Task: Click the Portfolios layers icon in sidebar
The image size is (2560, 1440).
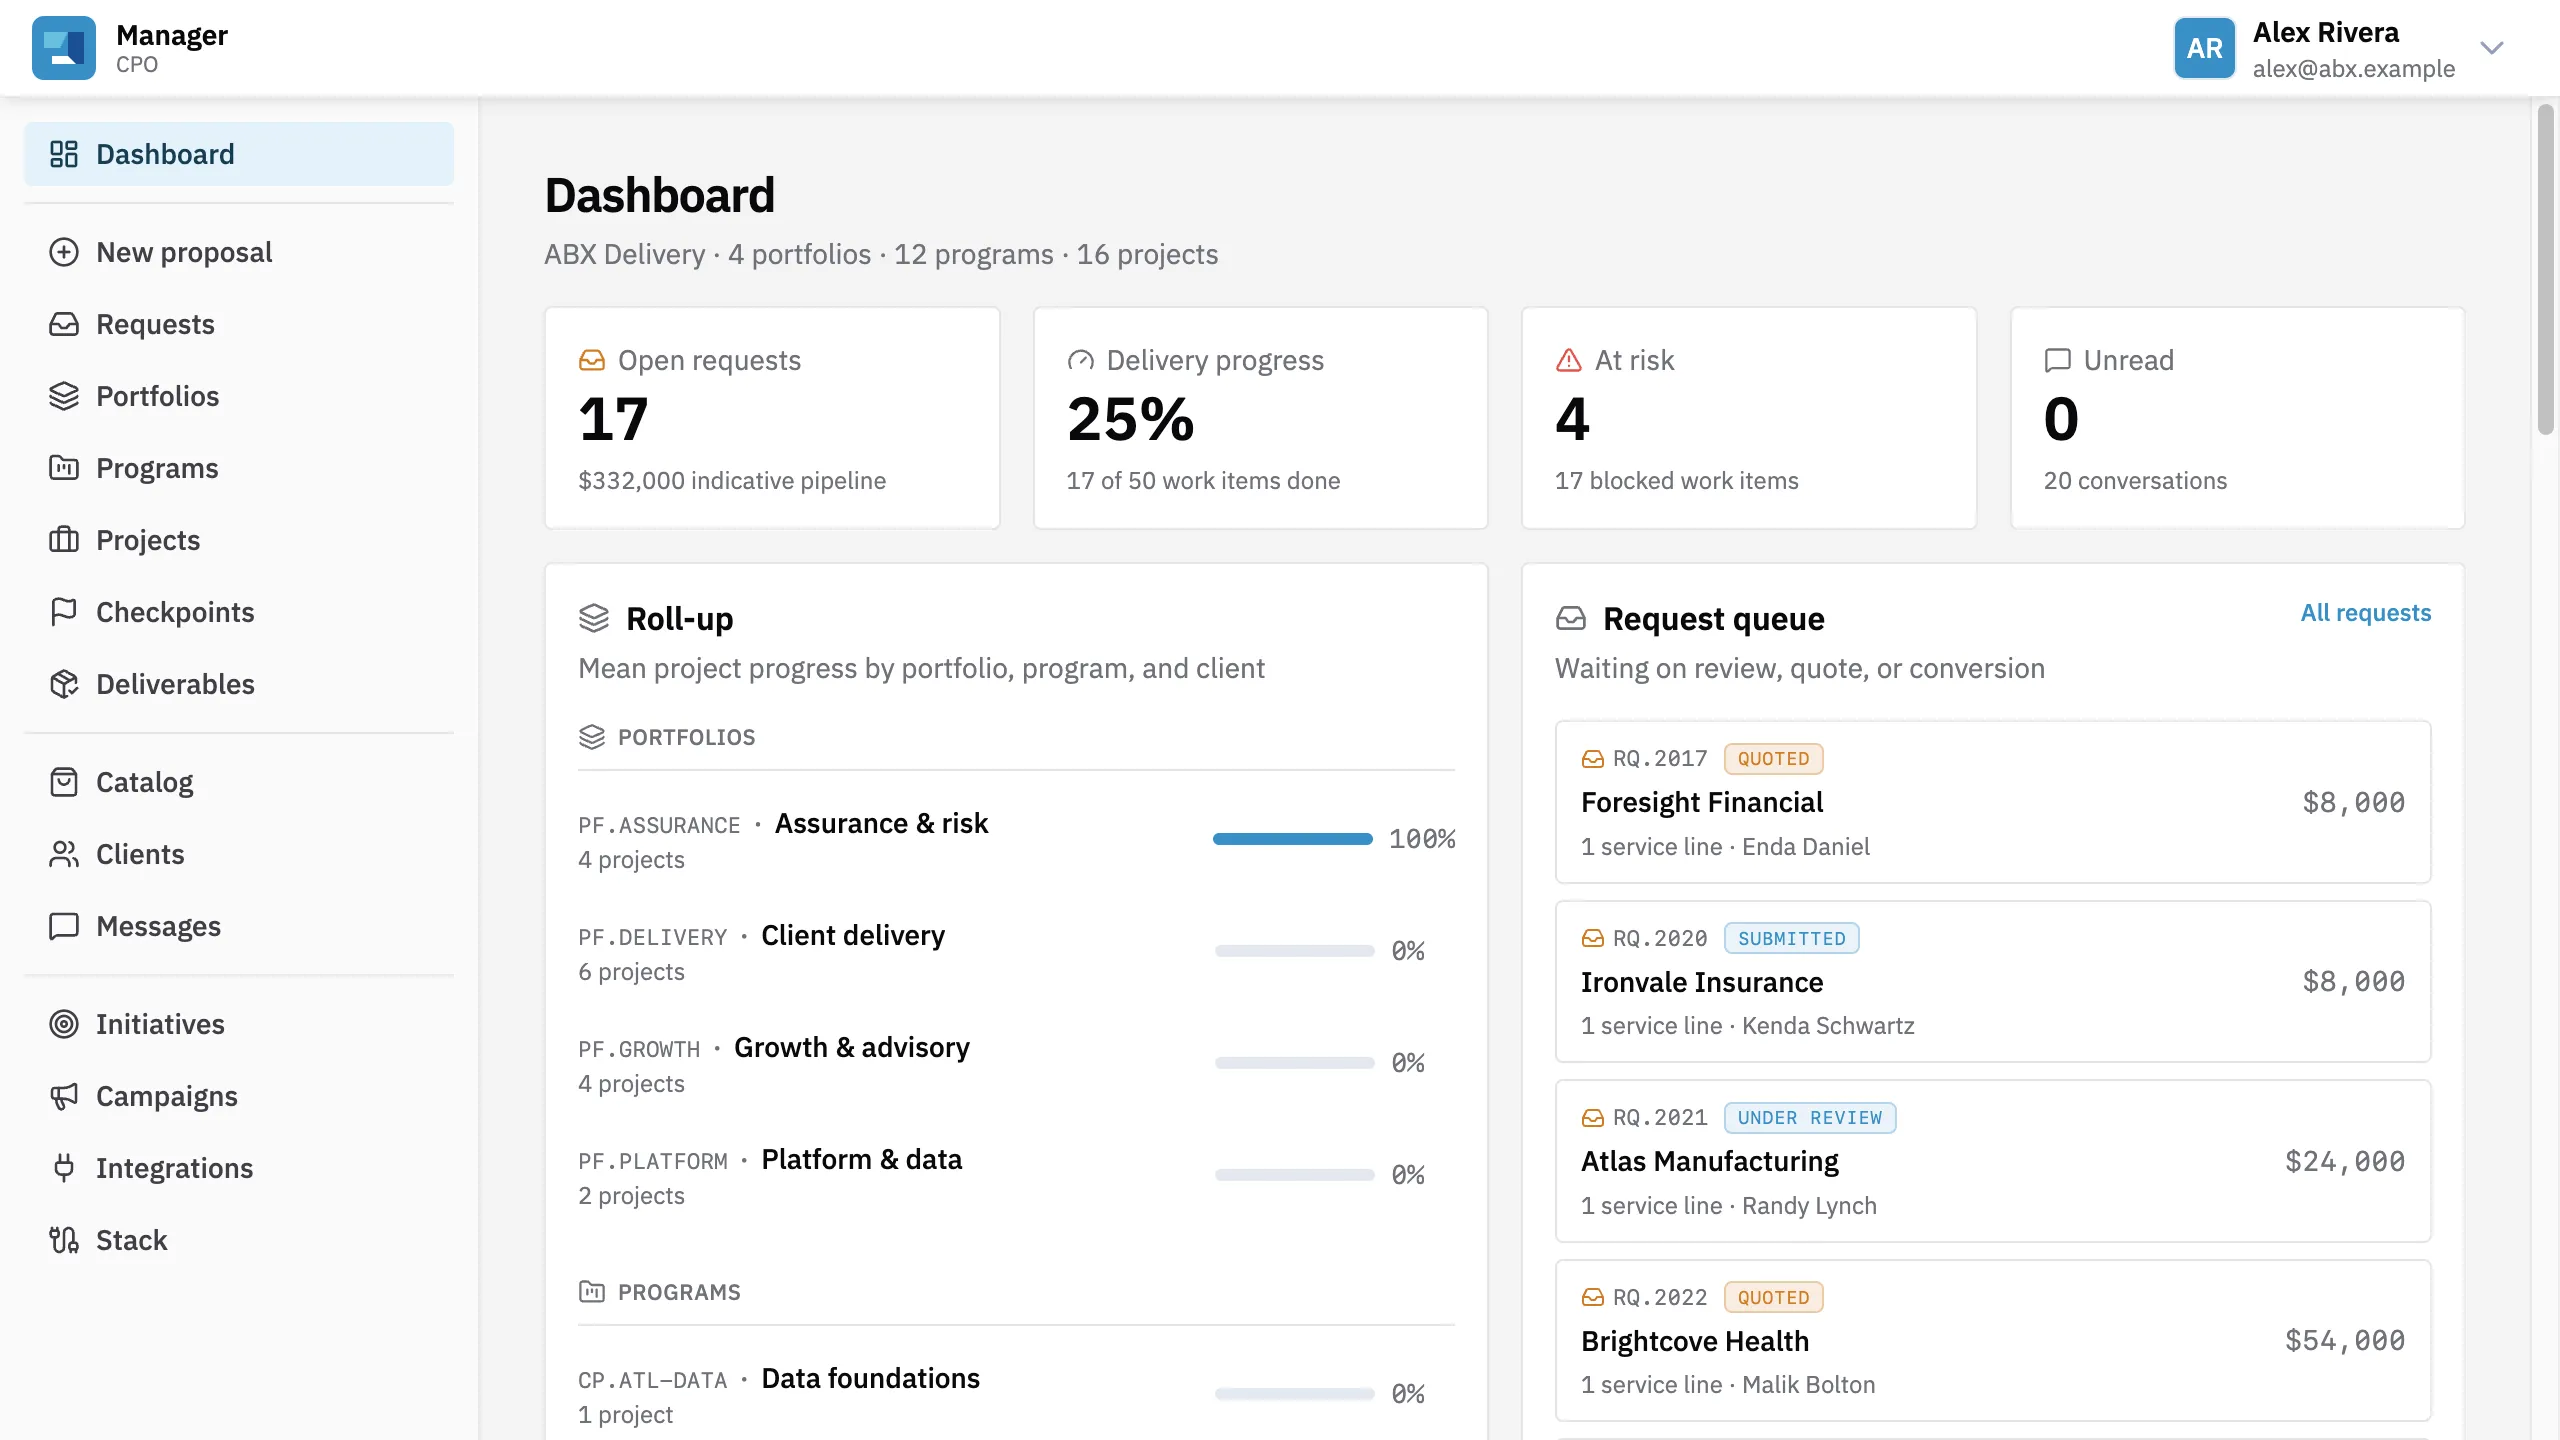Action: [64, 396]
